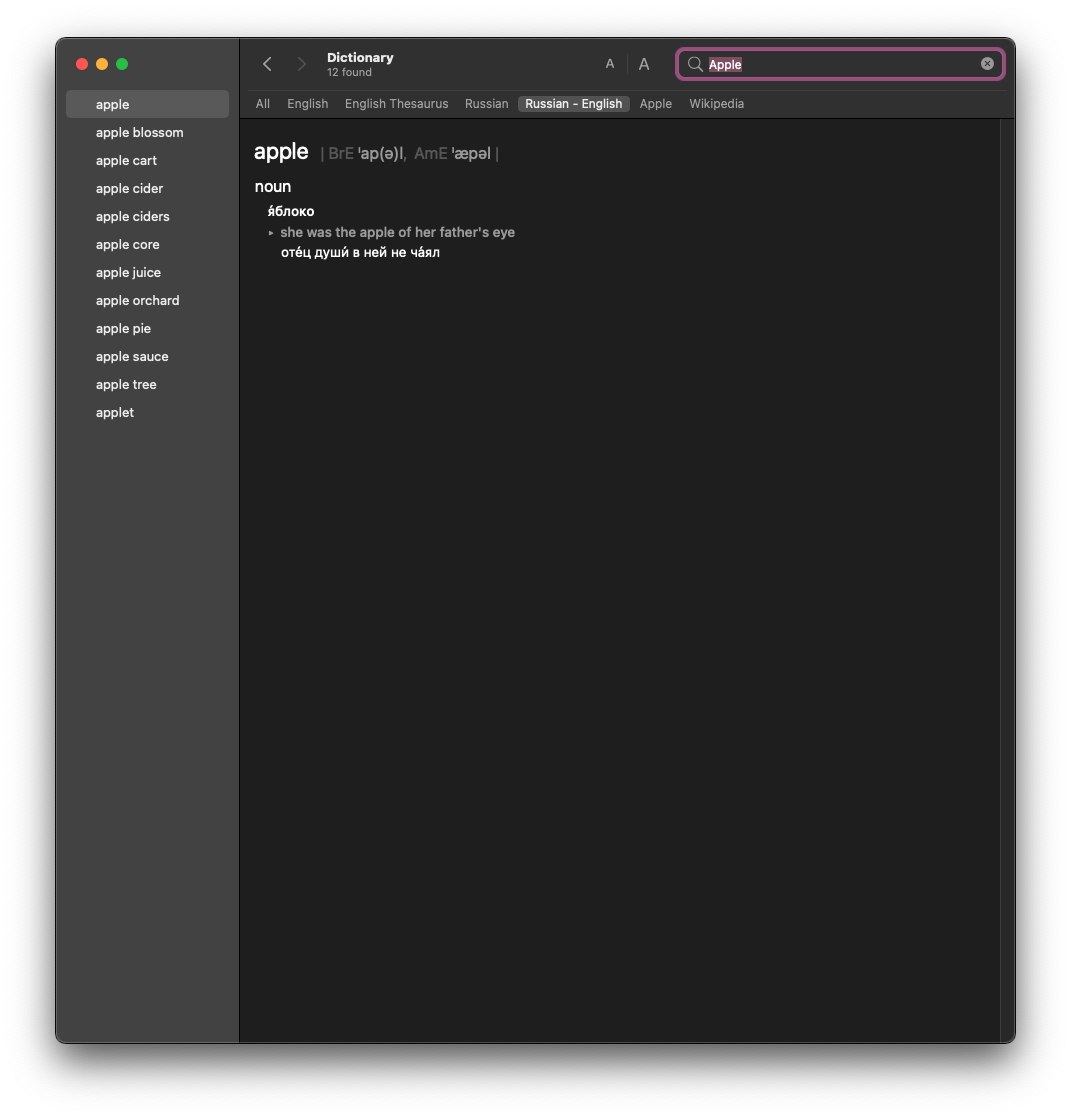Select 'apple cider' entry
This screenshot has height=1117, width=1071.
click(148, 189)
